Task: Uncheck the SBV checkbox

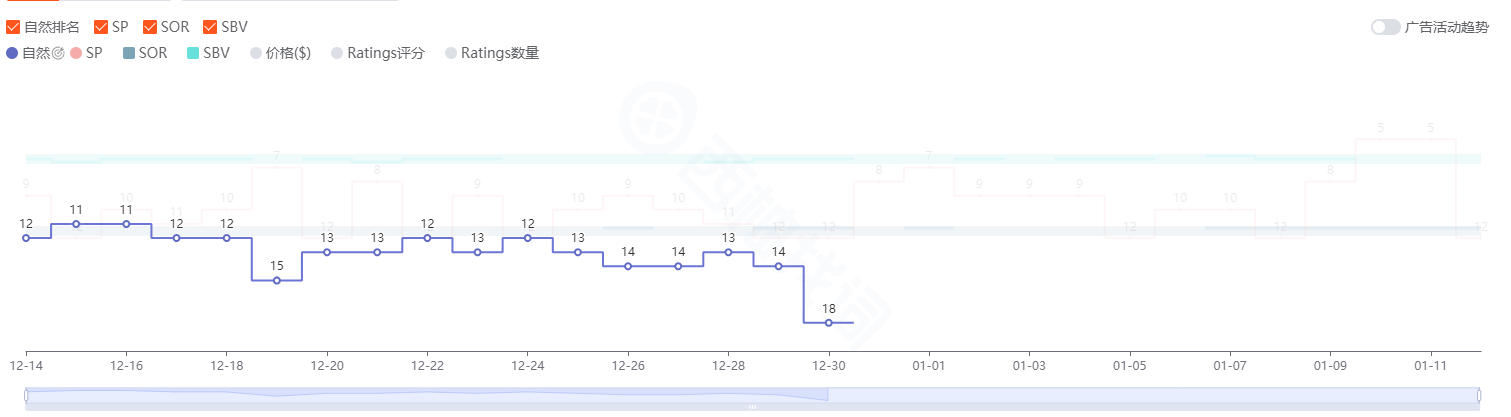Action: [210, 27]
